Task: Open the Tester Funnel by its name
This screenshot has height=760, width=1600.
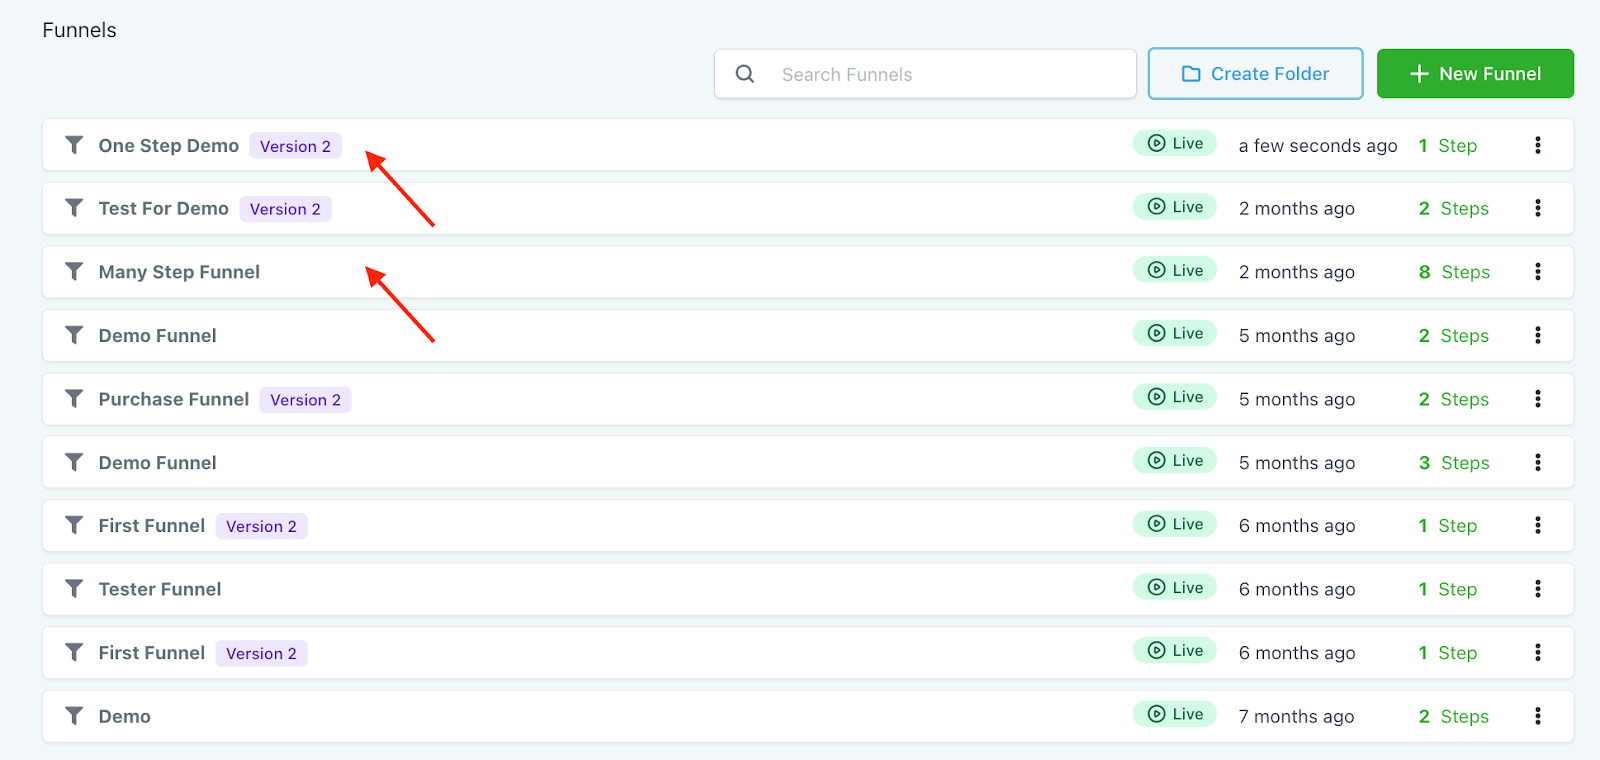Action: click(160, 589)
